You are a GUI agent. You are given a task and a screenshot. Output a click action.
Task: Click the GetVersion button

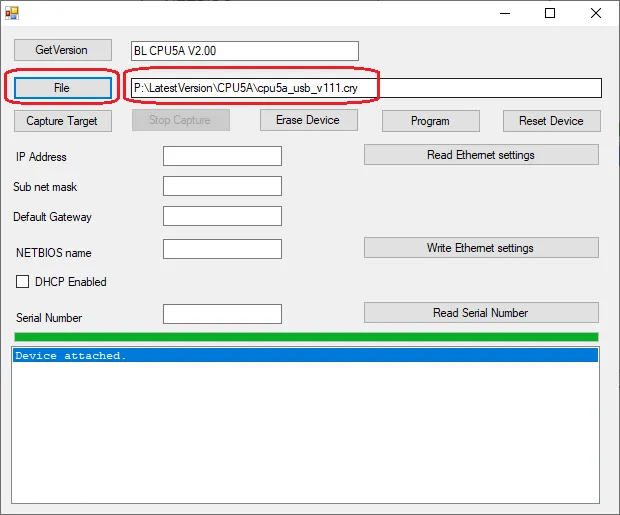63,50
